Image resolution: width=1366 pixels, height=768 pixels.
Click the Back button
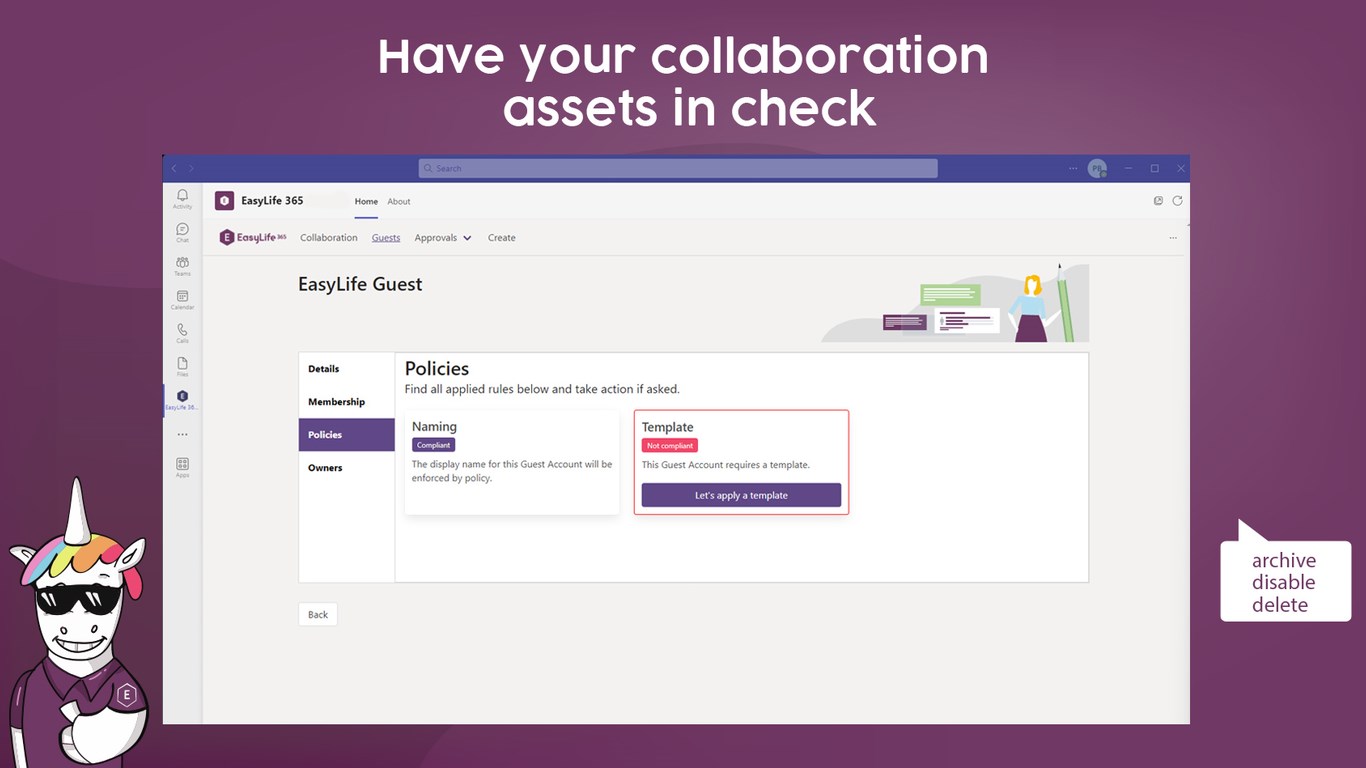[318, 614]
